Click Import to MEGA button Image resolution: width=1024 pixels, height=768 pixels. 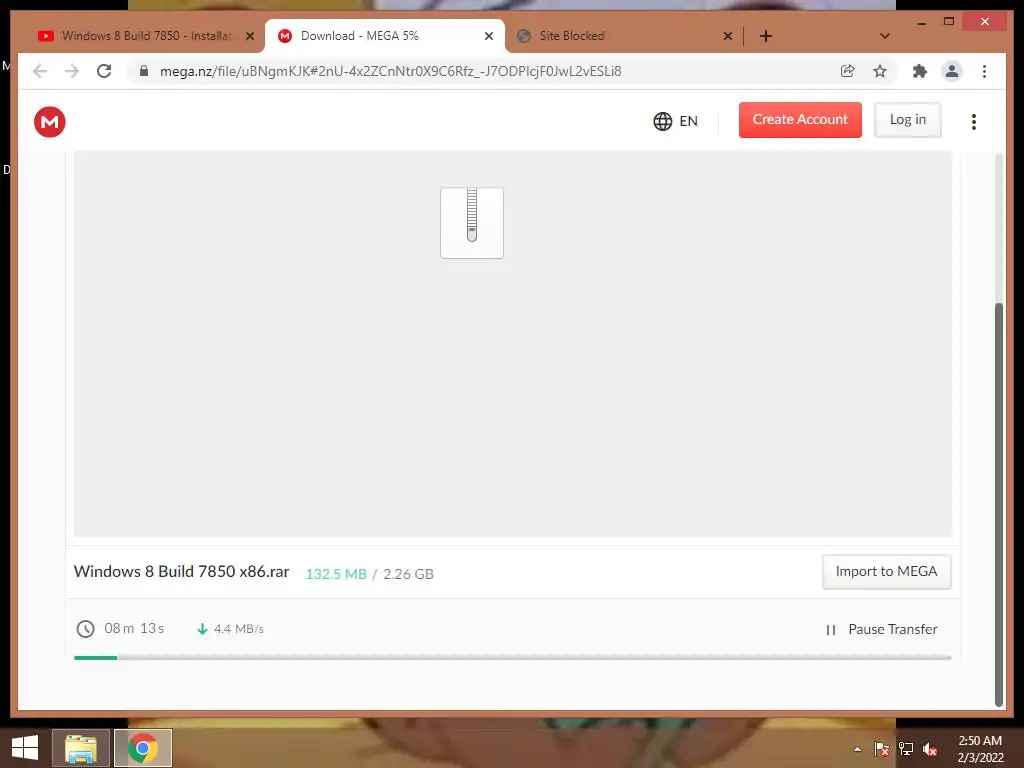(886, 572)
